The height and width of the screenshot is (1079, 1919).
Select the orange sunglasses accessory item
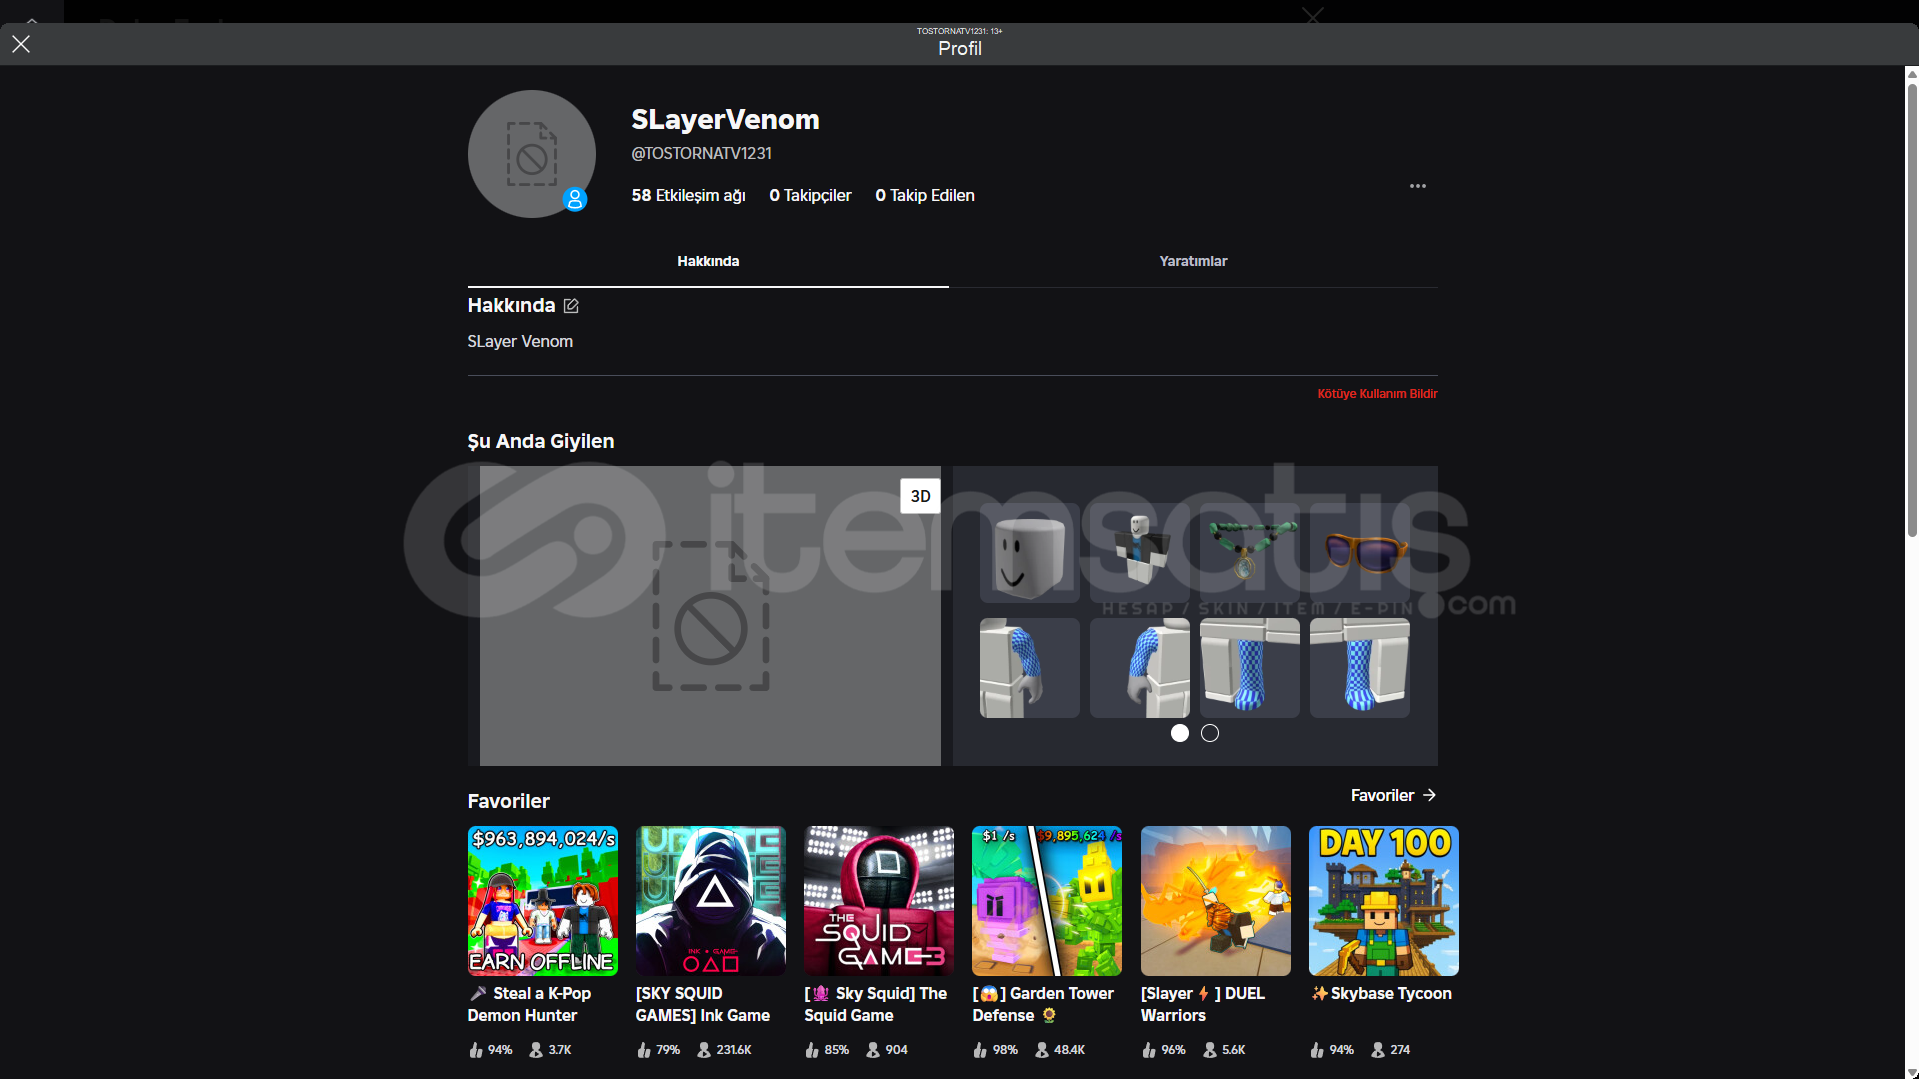coord(1359,553)
